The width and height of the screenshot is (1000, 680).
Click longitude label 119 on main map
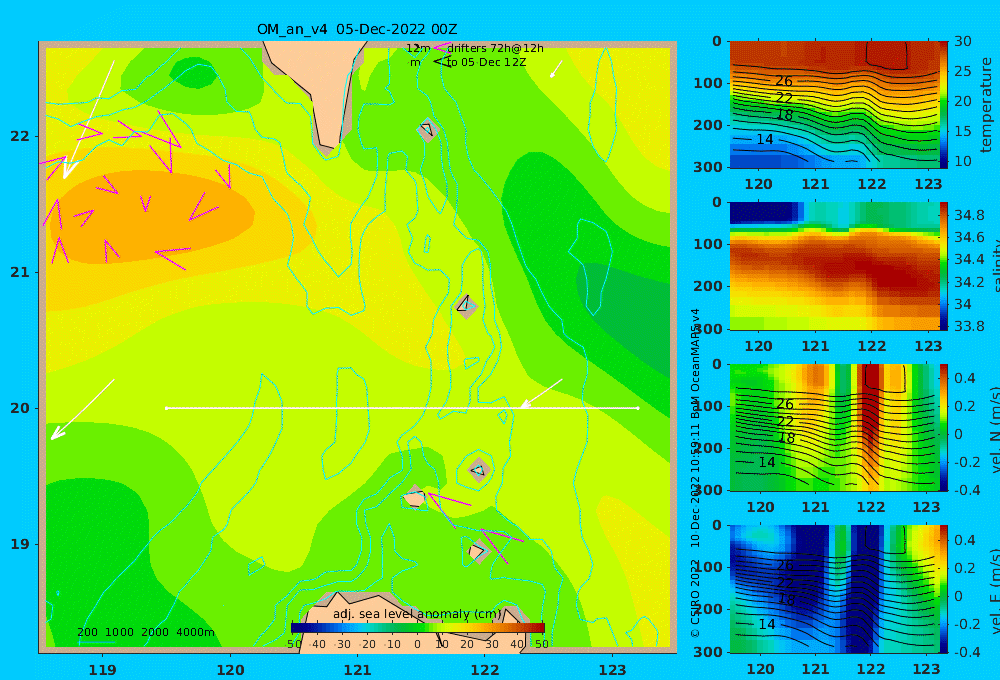point(103,670)
